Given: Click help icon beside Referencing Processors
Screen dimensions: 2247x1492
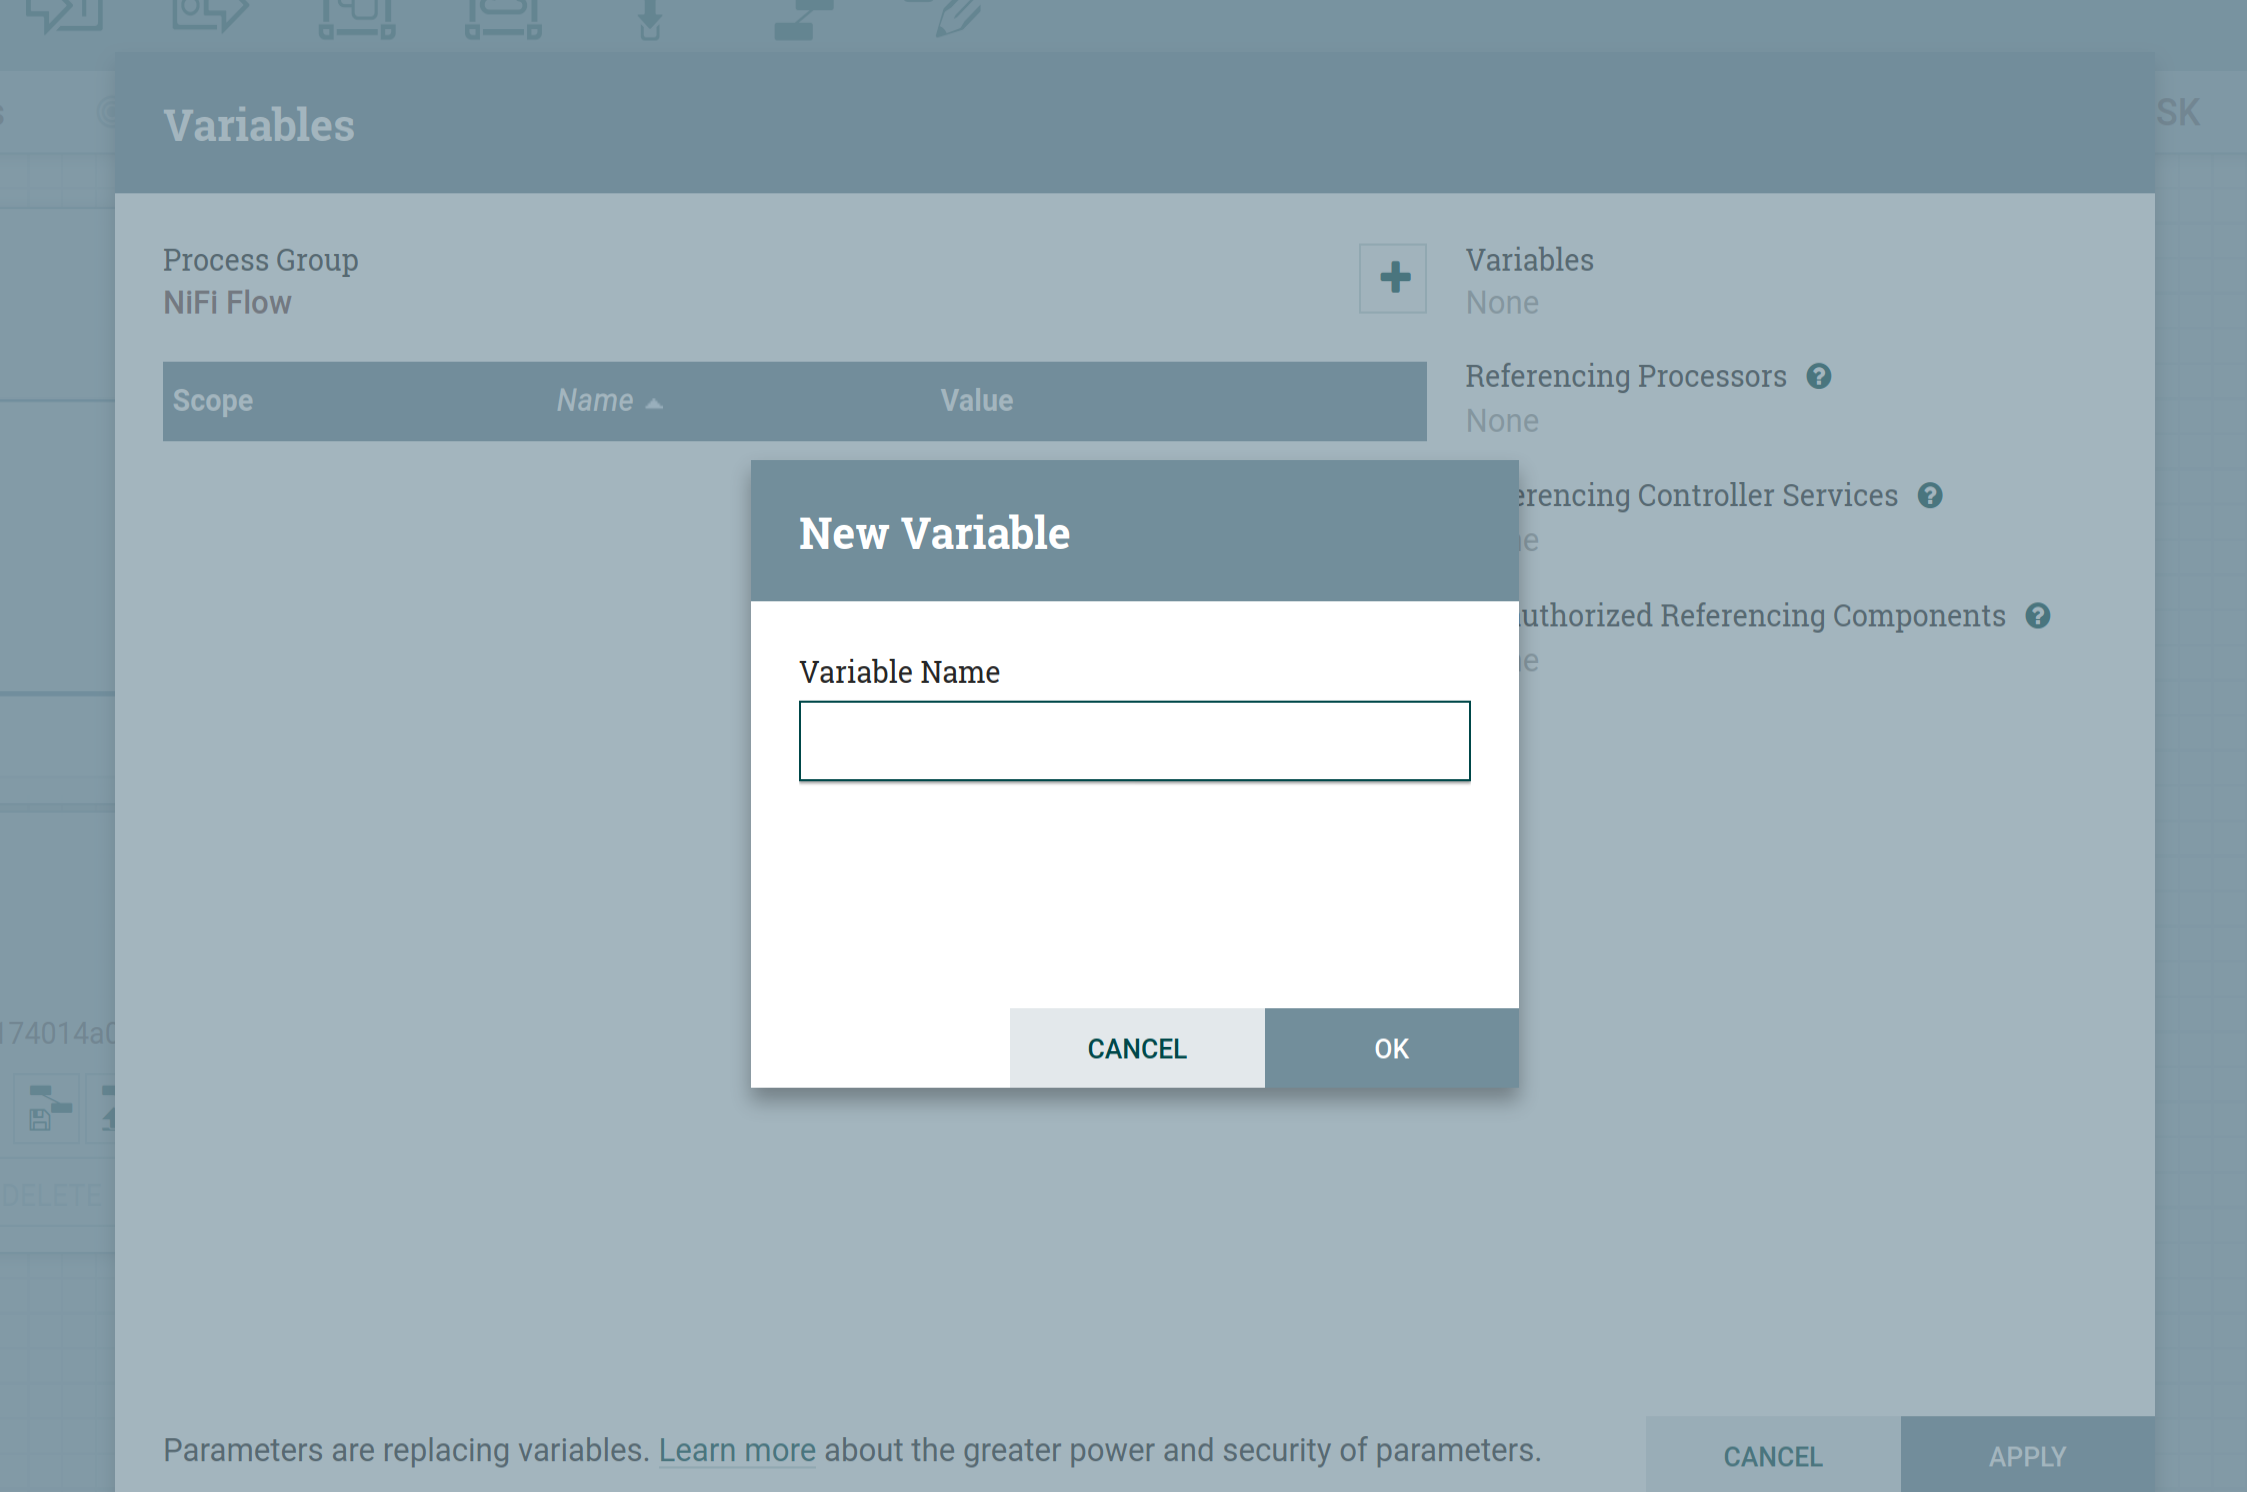Looking at the screenshot, I should 1818,376.
